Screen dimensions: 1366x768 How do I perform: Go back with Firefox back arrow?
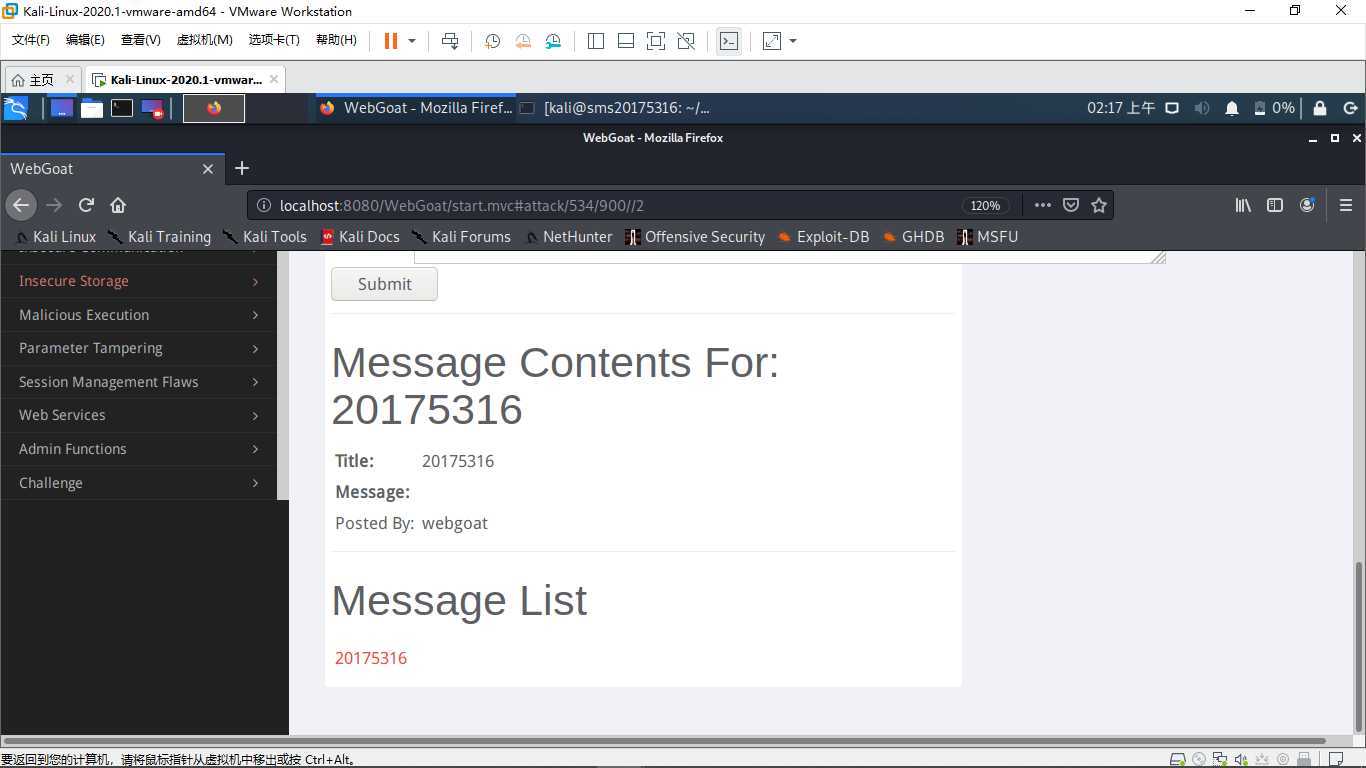21,205
